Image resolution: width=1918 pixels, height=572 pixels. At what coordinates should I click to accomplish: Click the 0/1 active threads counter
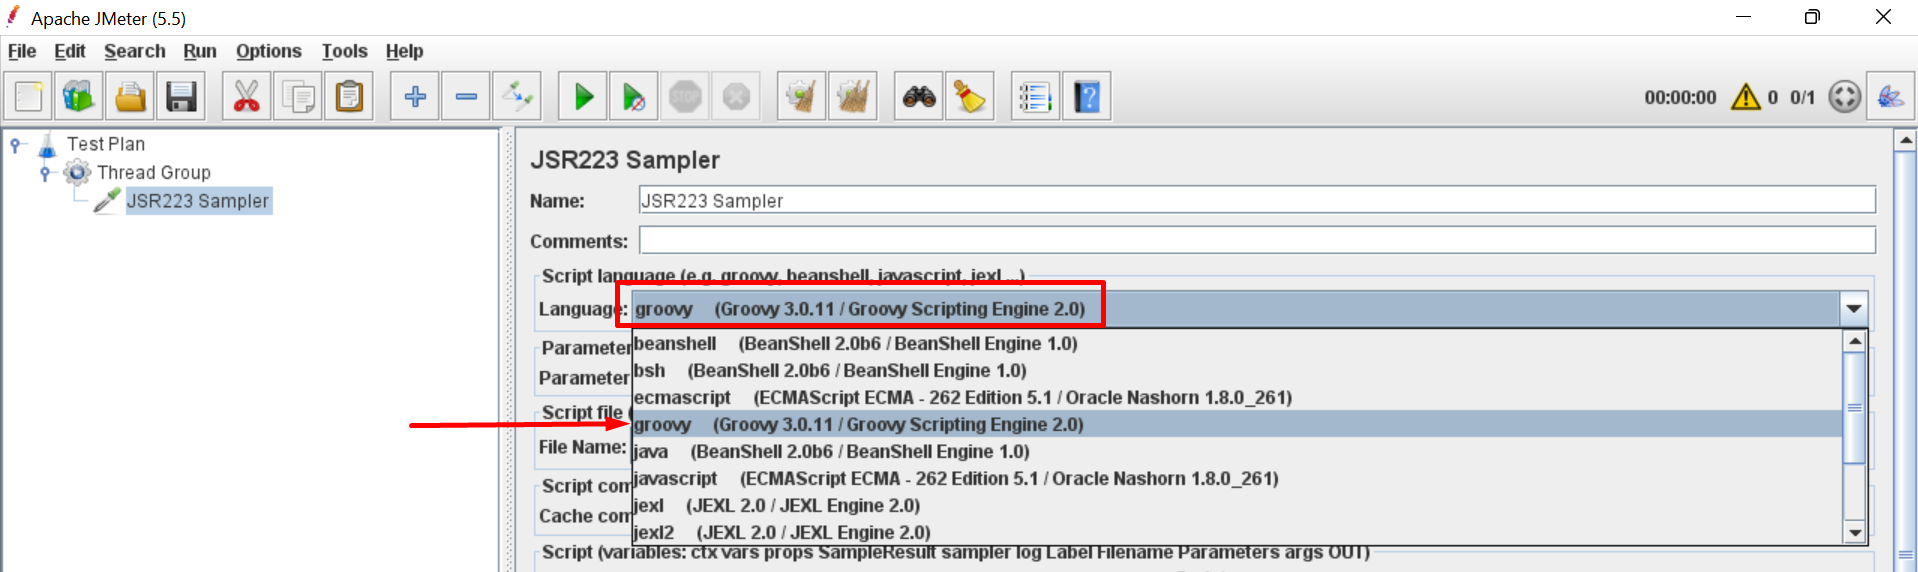pyautogui.click(x=1802, y=97)
